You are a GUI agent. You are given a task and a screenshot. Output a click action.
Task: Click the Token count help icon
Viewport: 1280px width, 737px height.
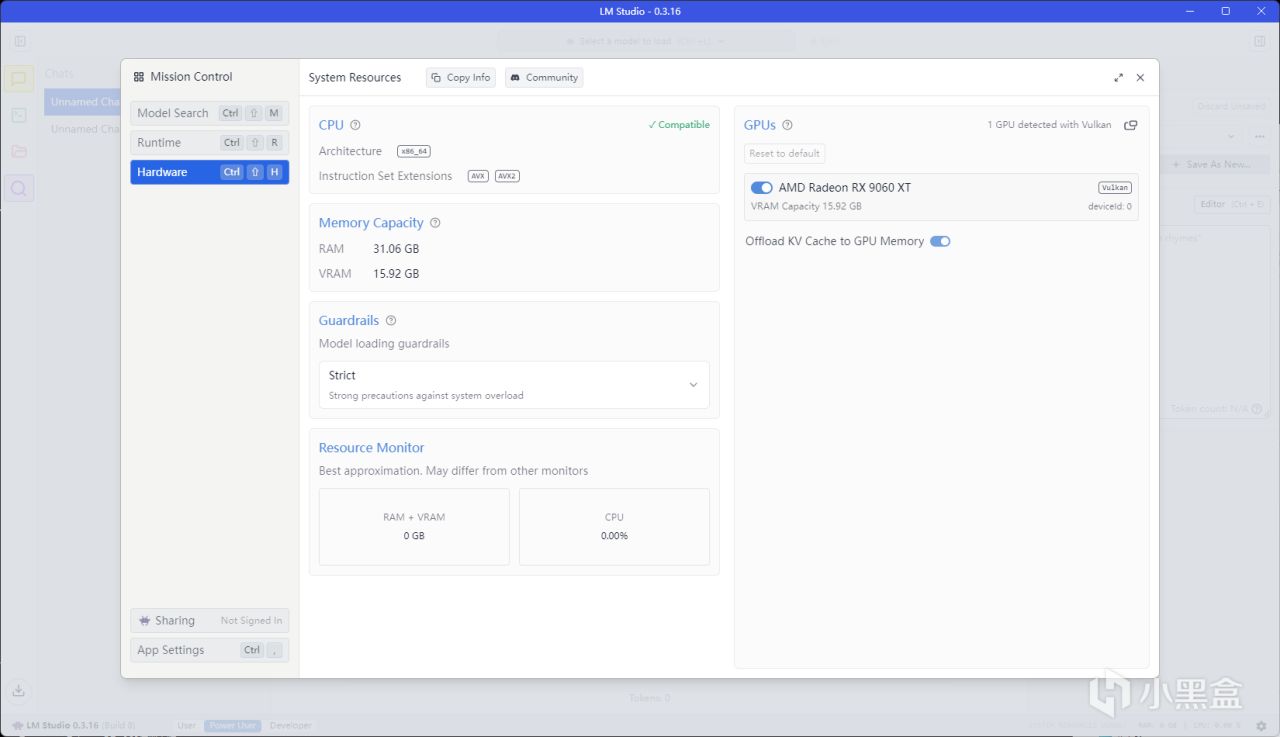click(1256, 409)
